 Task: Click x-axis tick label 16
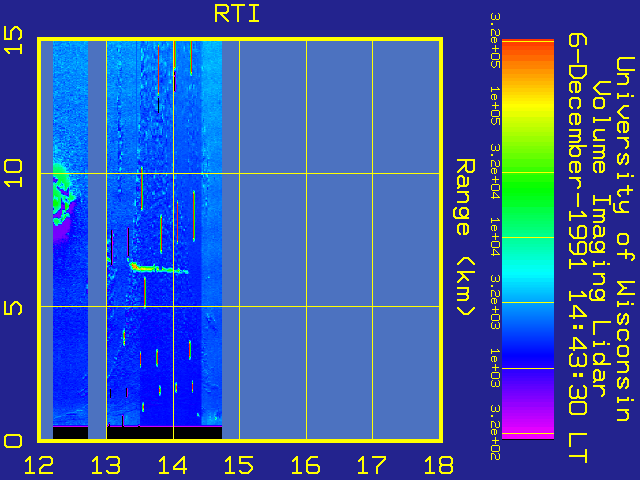click(306, 465)
